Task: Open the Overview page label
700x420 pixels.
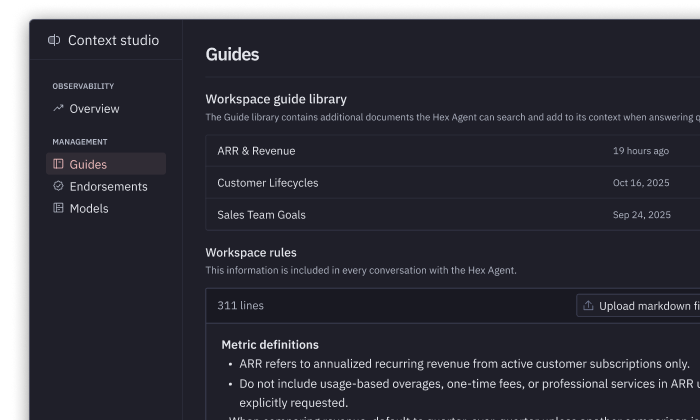Action: point(94,108)
